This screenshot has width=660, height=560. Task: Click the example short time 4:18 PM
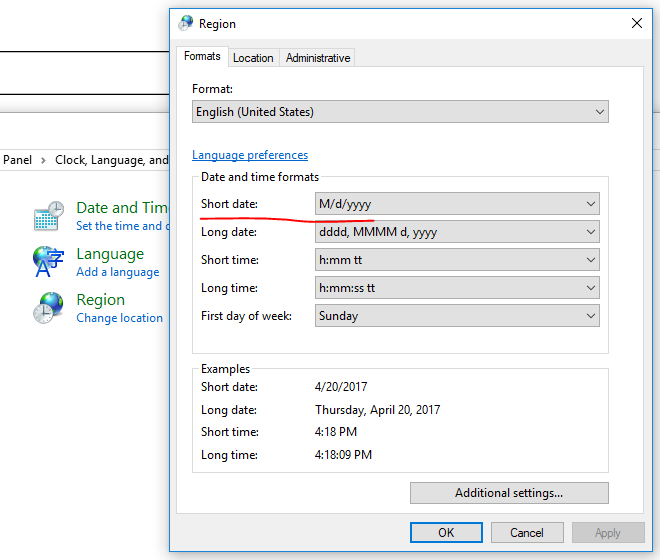coord(336,432)
